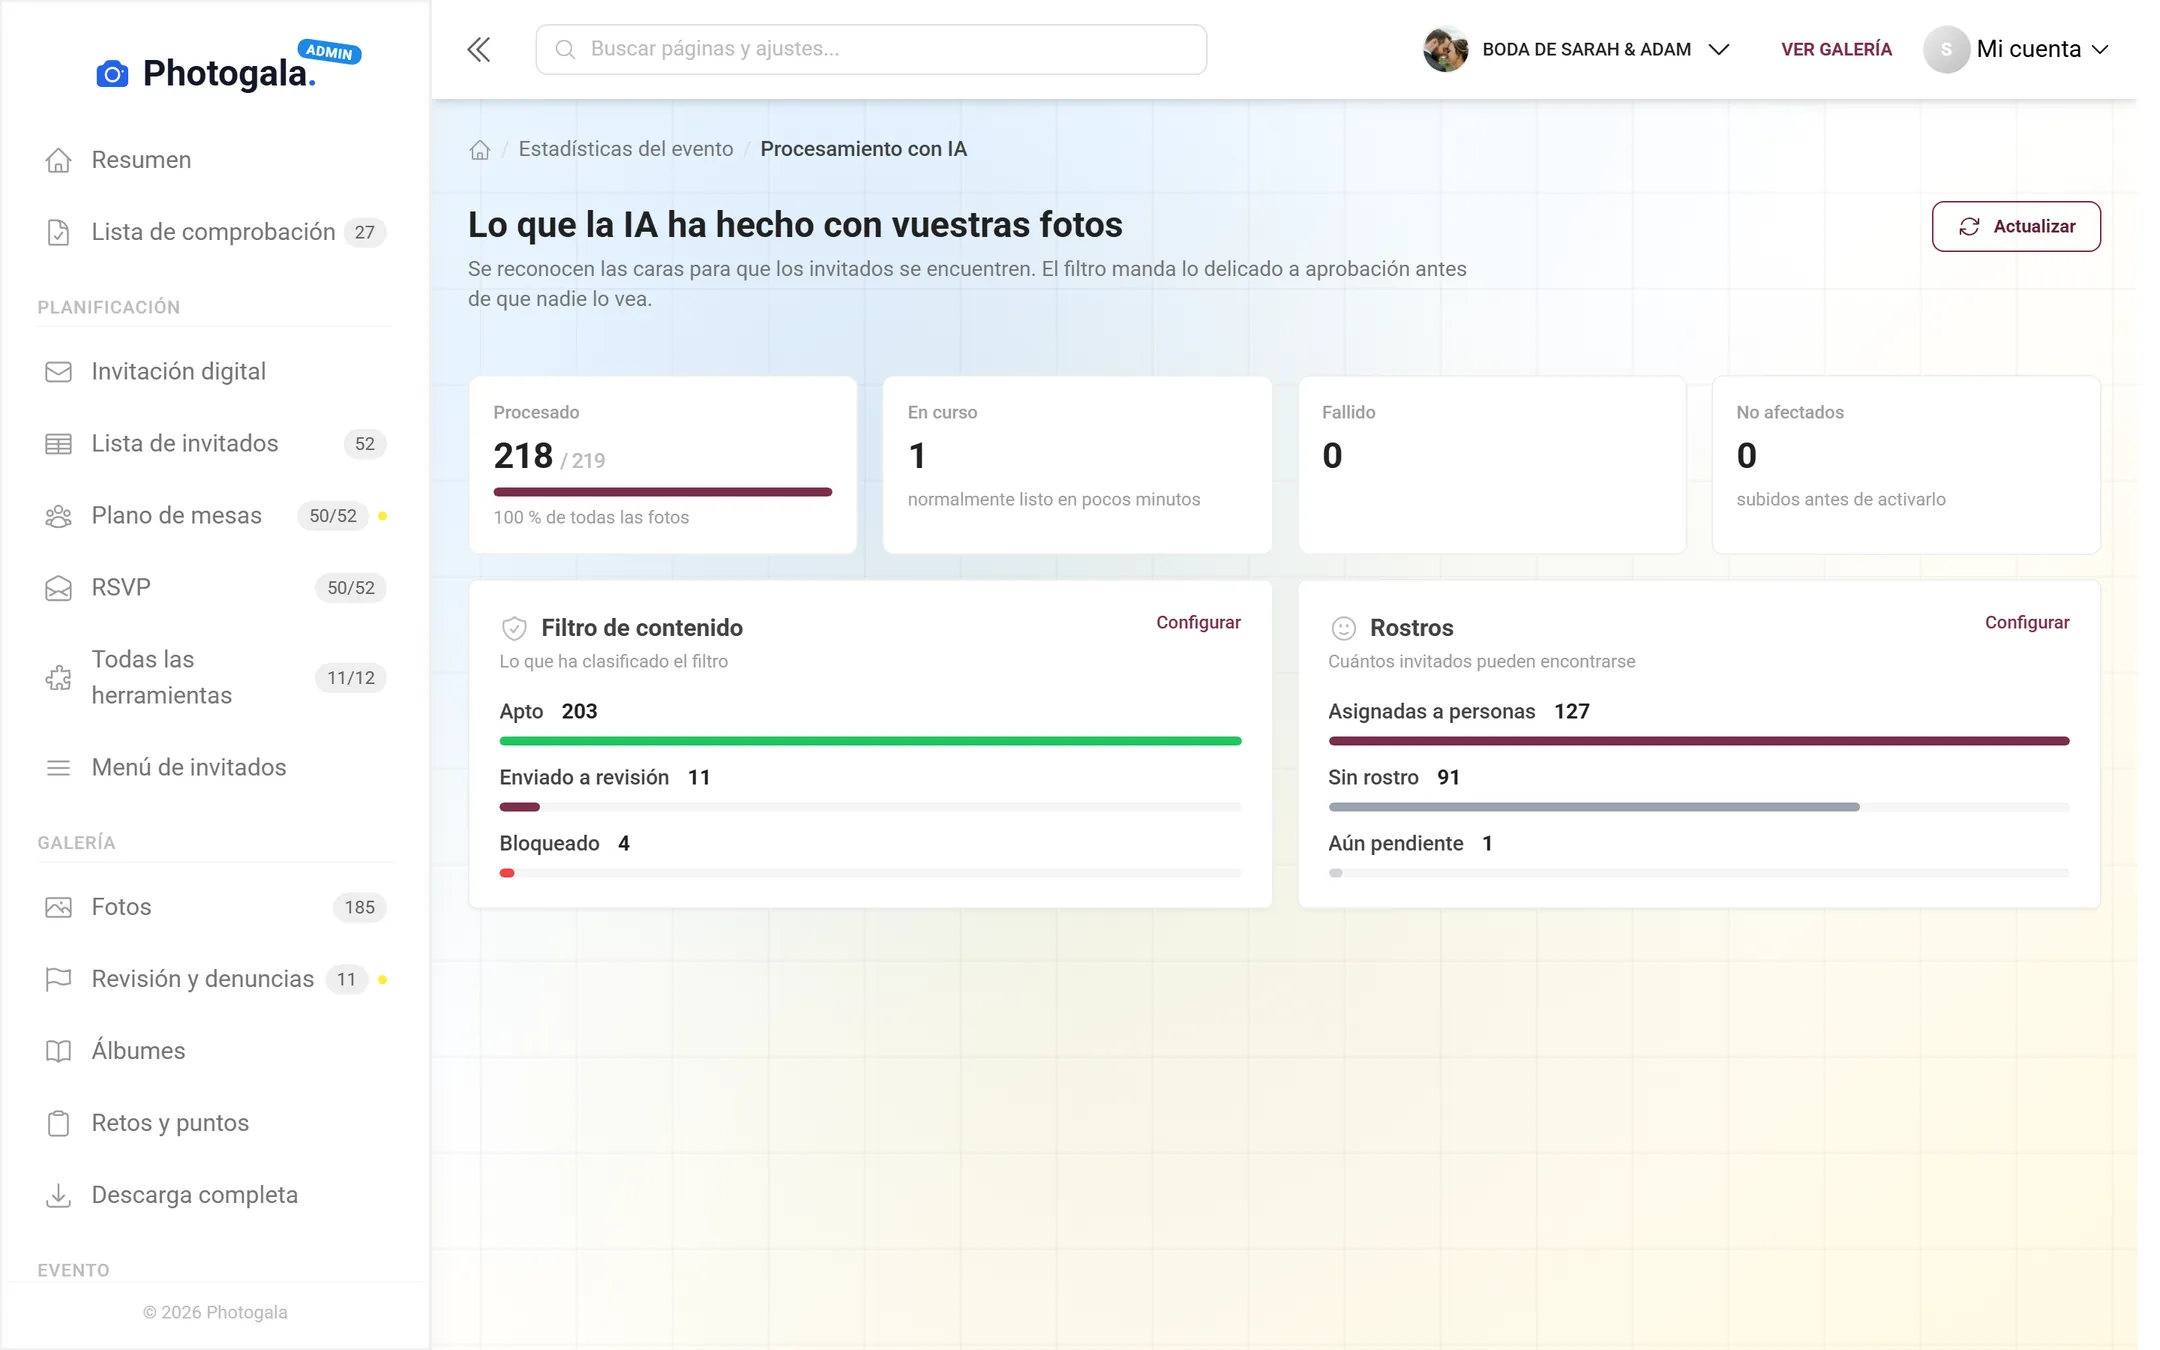The image size is (2160, 1350).
Task: Click the Todas las herramientas puzzle icon
Action: point(58,678)
